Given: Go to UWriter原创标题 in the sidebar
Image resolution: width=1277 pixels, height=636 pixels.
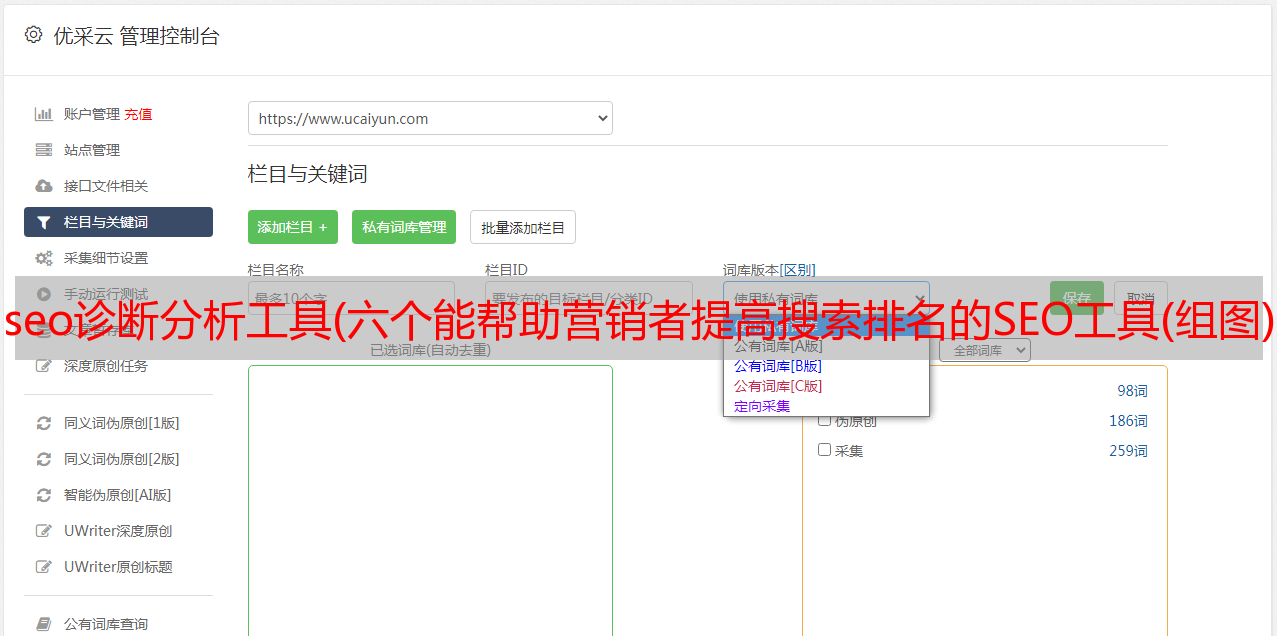Looking at the screenshot, I should click(x=118, y=567).
